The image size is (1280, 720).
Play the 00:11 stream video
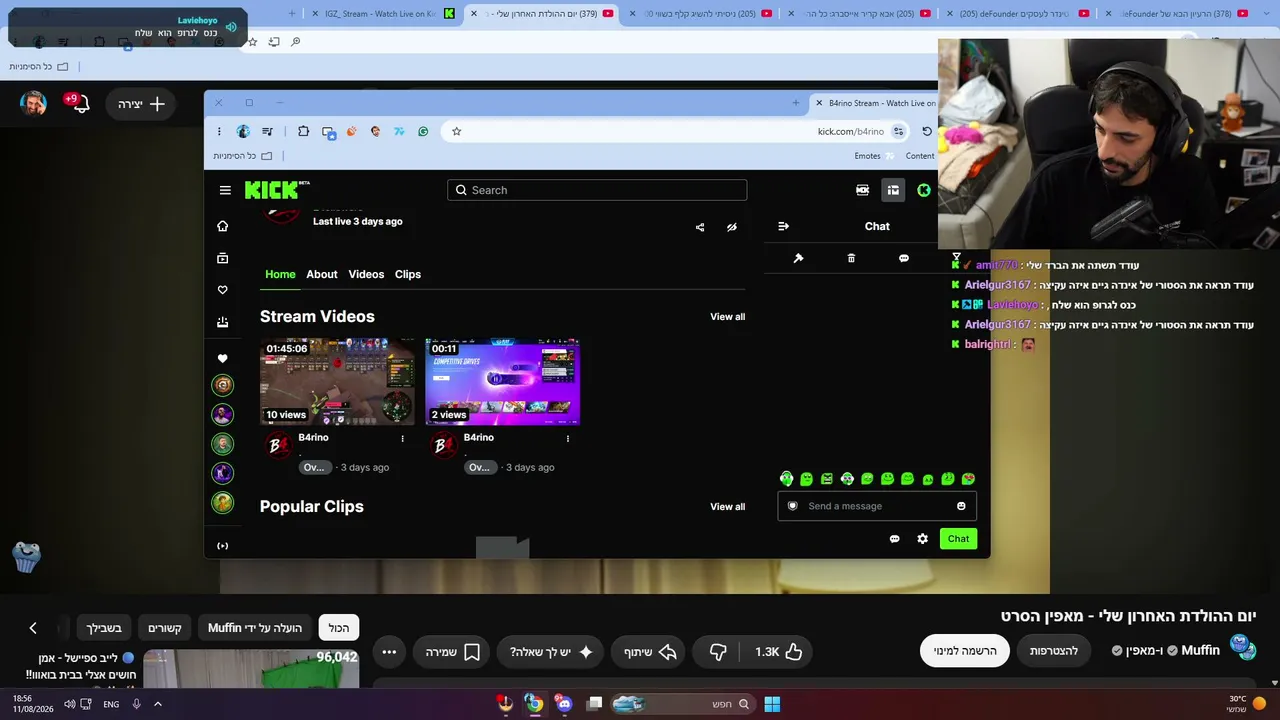coord(502,382)
